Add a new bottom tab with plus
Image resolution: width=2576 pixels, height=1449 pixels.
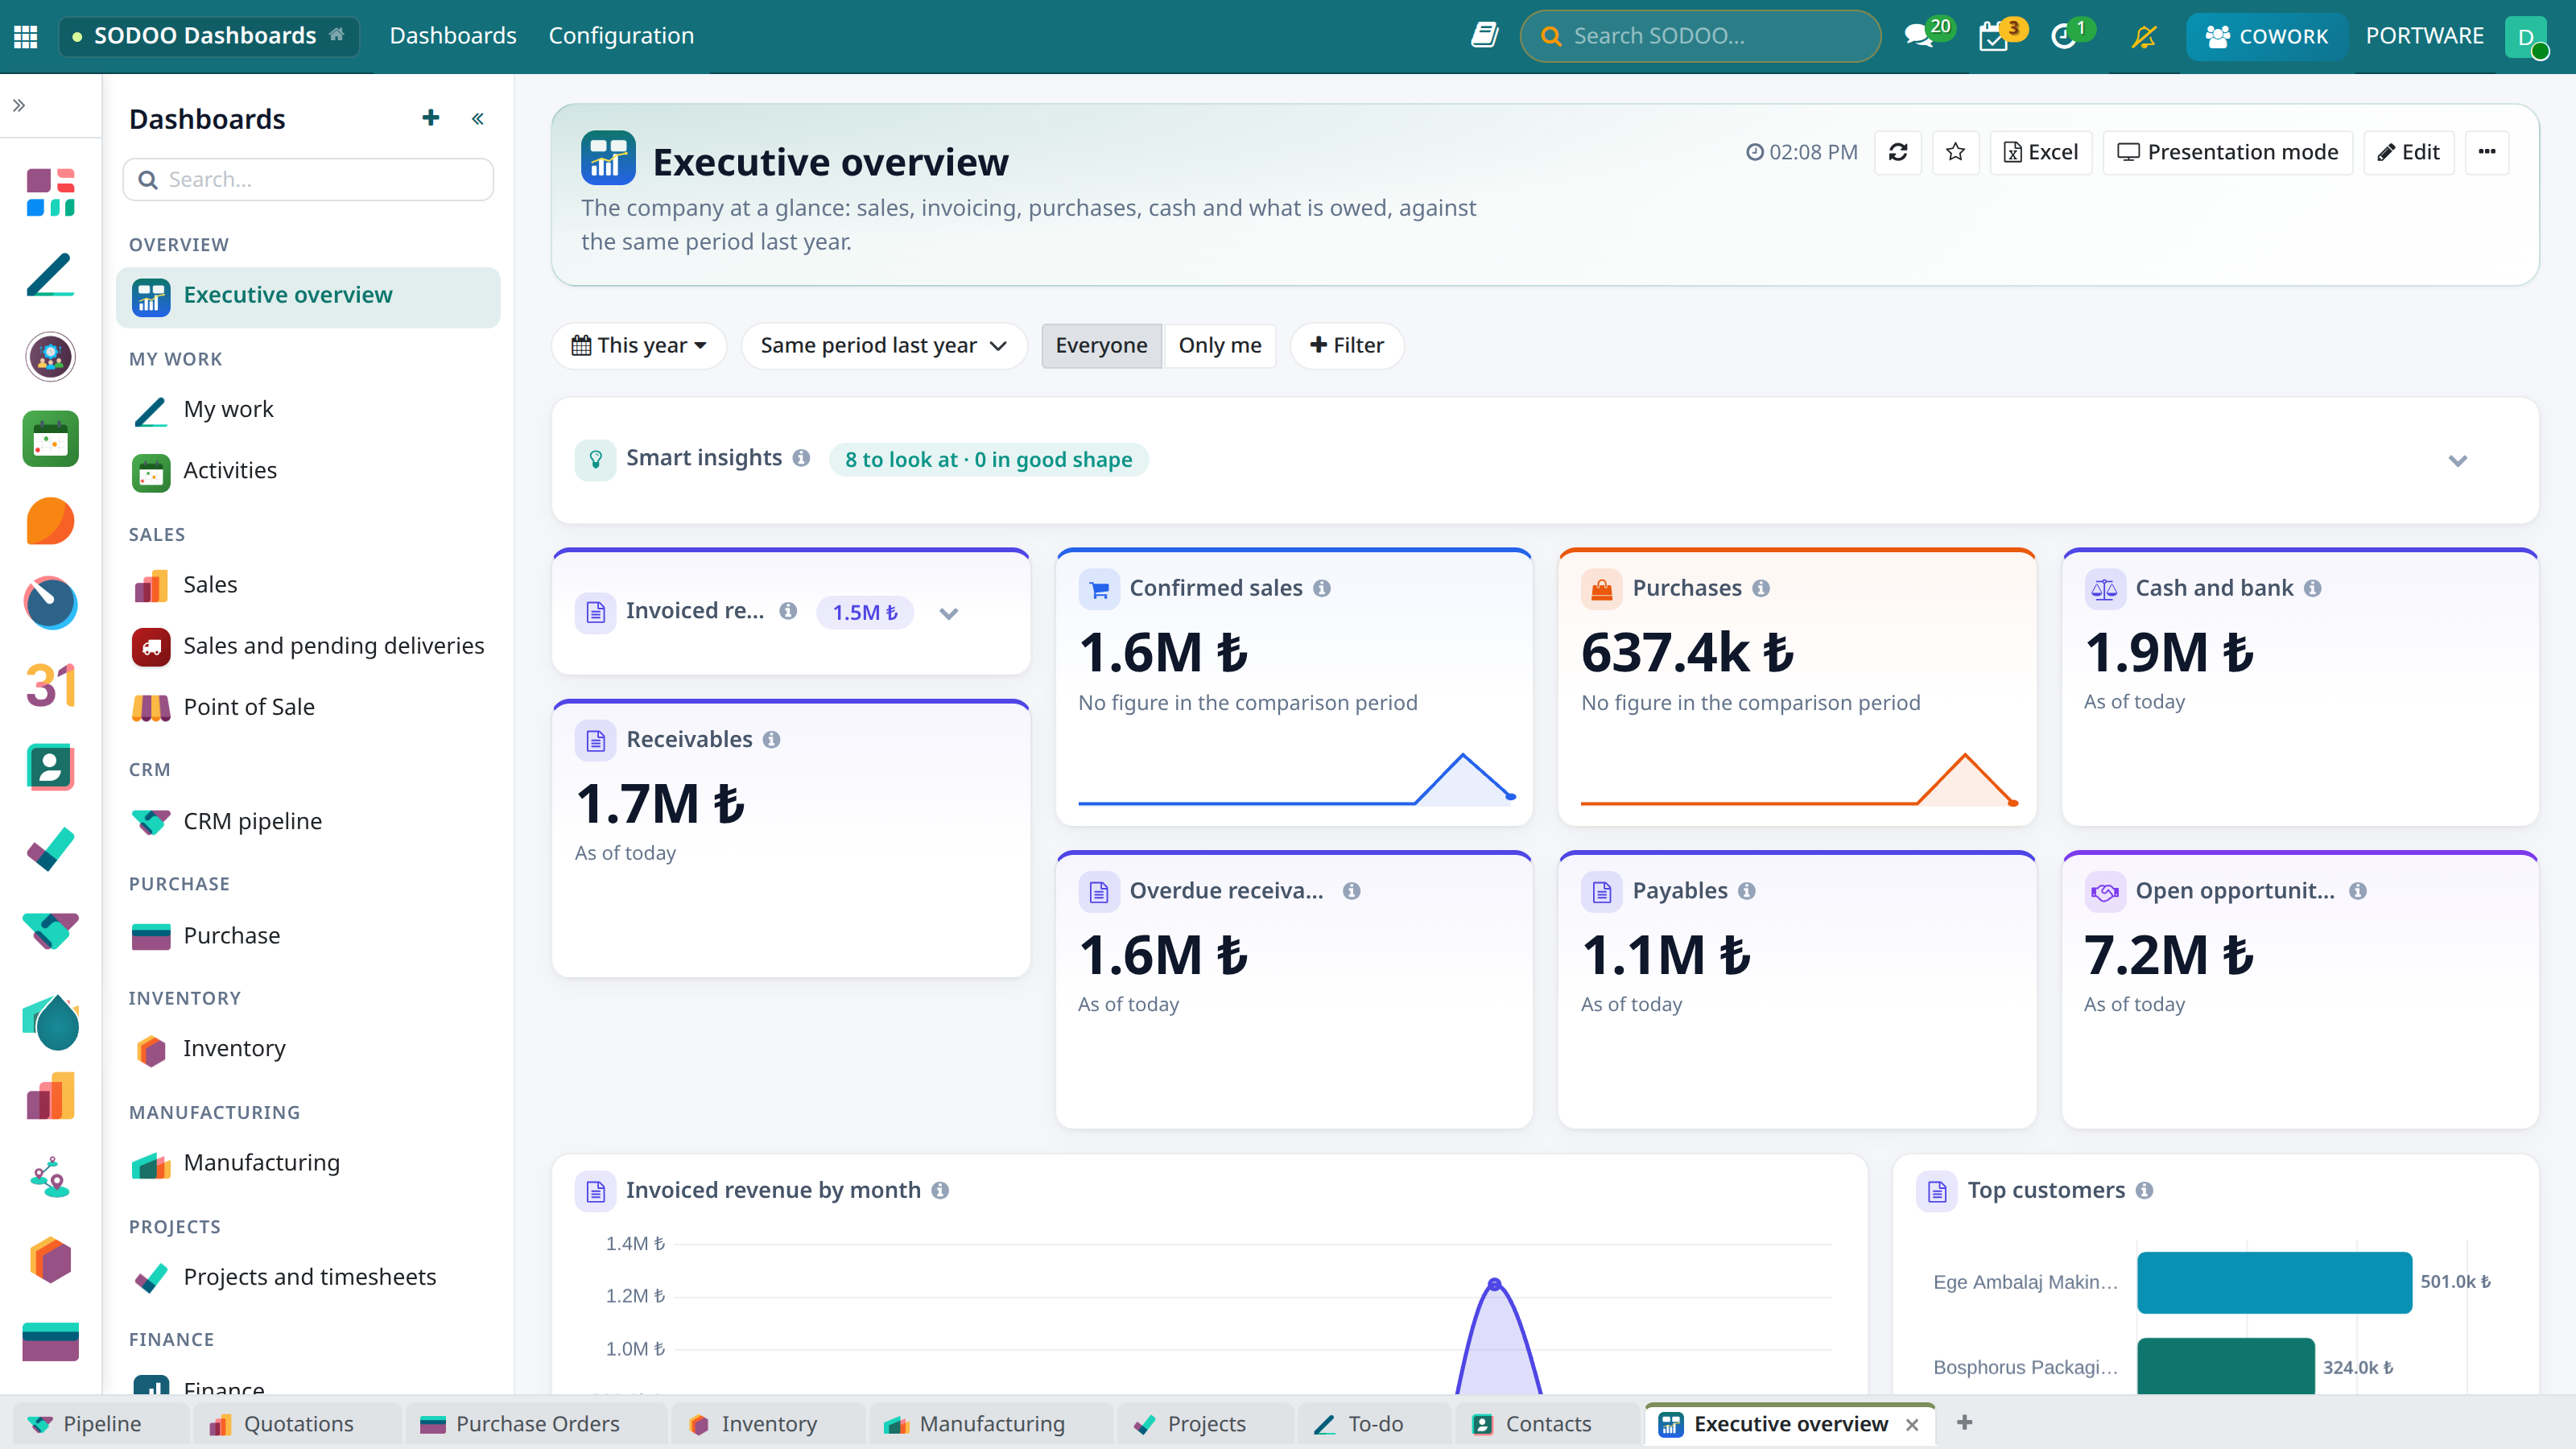1964,1423
